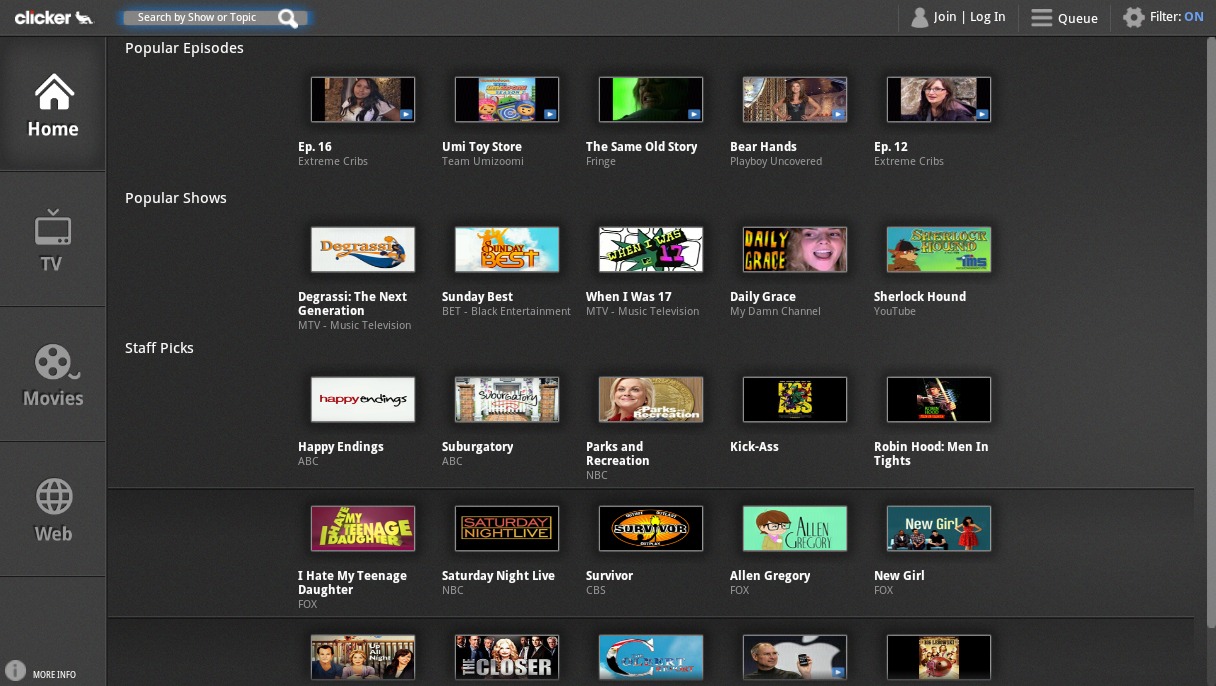Click the Bear Hands episode title
Viewport: 1216px width, 686px height.
pos(763,147)
